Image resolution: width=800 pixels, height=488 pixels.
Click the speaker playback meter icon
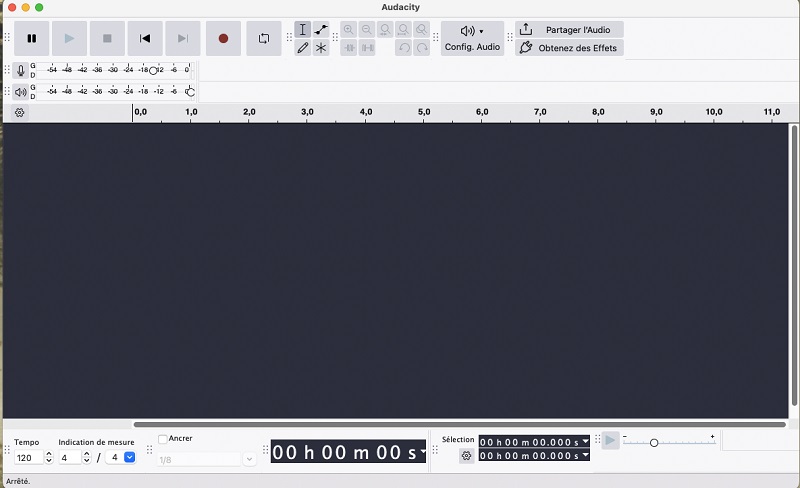click(21, 92)
